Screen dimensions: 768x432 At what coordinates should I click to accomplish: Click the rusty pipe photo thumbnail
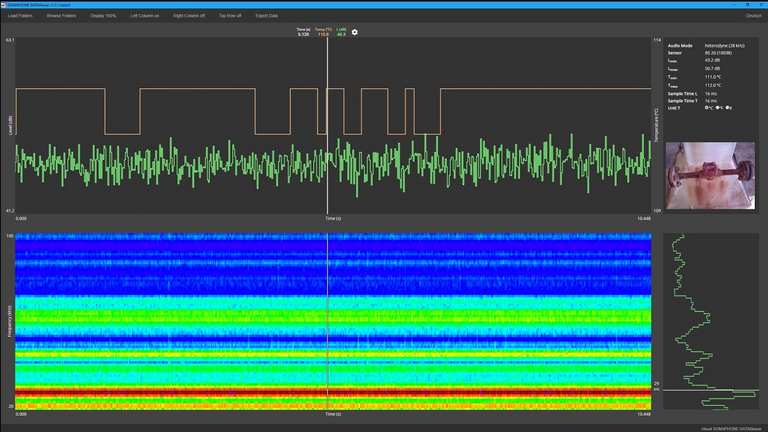[712, 175]
